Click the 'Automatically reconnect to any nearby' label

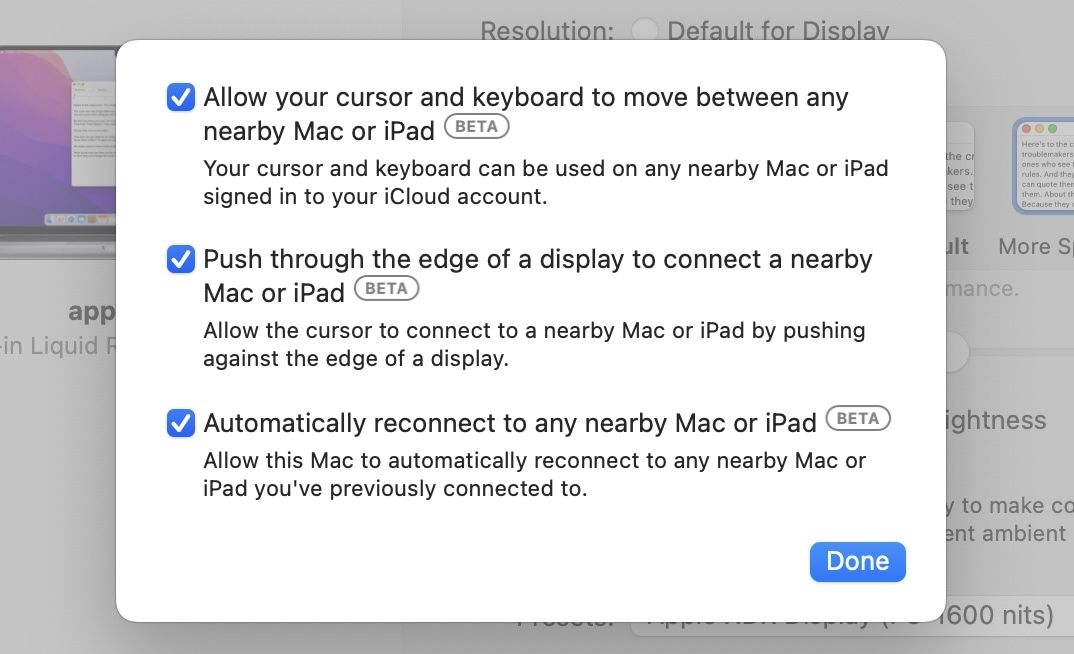click(x=510, y=423)
